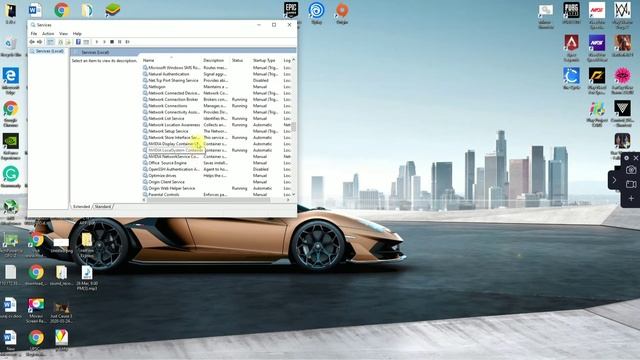Select the Network Connection Broker service
Image resolution: width=640 pixels, height=360 pixels.
216,99
